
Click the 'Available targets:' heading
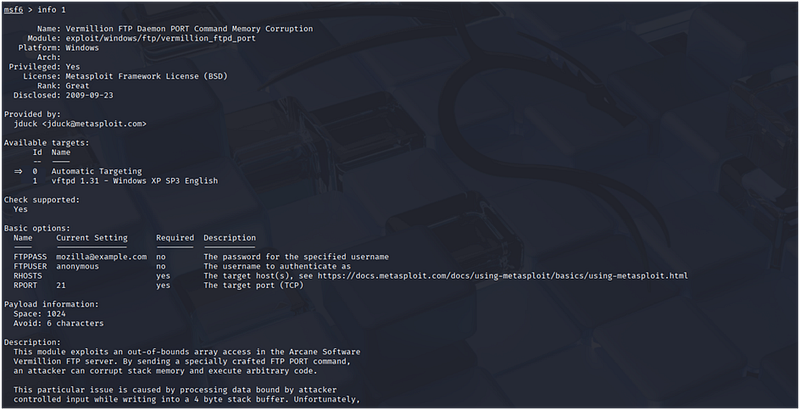46,143
